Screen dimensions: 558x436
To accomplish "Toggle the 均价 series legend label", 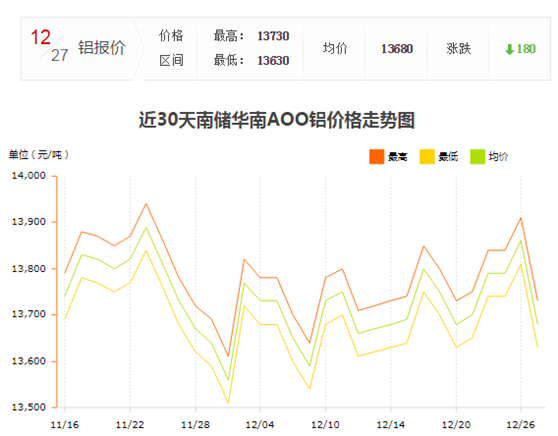I will coord(498,157).
